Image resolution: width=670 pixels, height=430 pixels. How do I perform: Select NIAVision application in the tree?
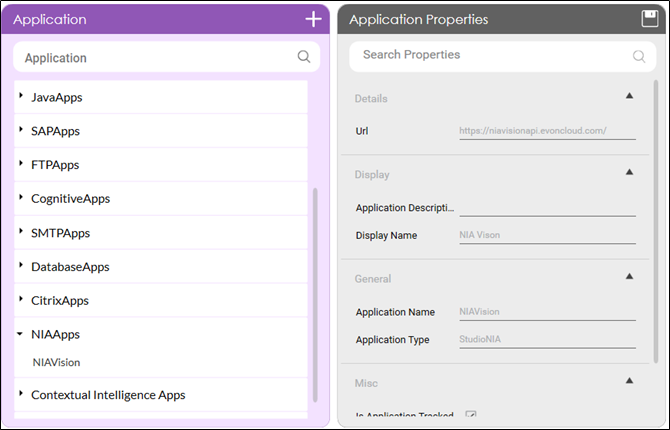coord(56,362)
